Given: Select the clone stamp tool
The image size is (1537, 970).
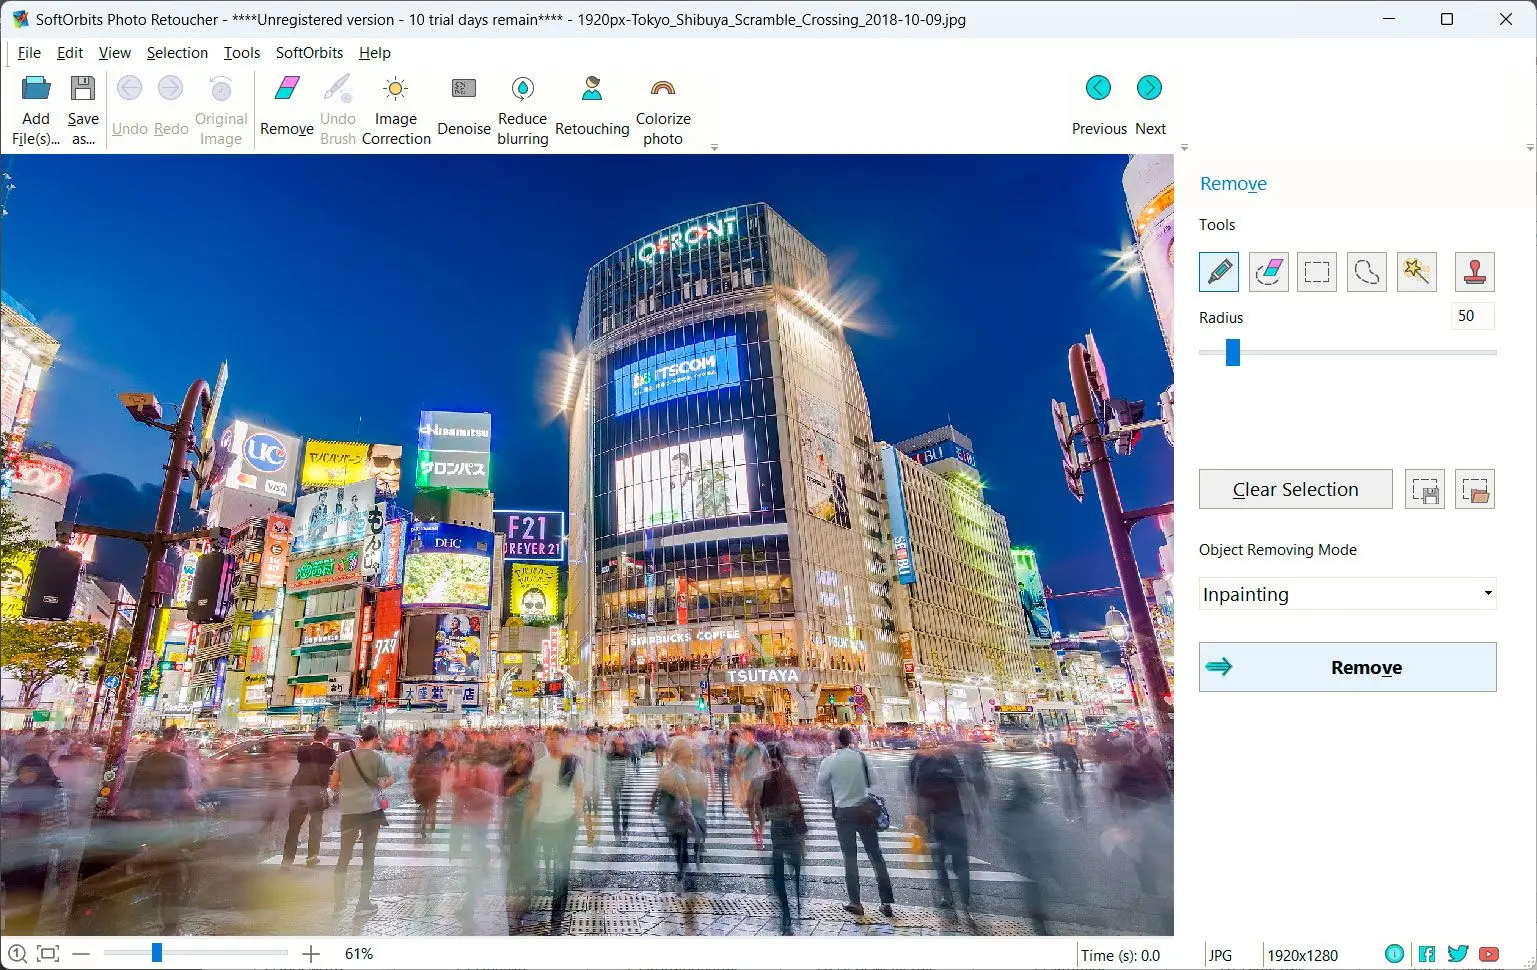Looking at the screenshot, I should pos(1475,271).
